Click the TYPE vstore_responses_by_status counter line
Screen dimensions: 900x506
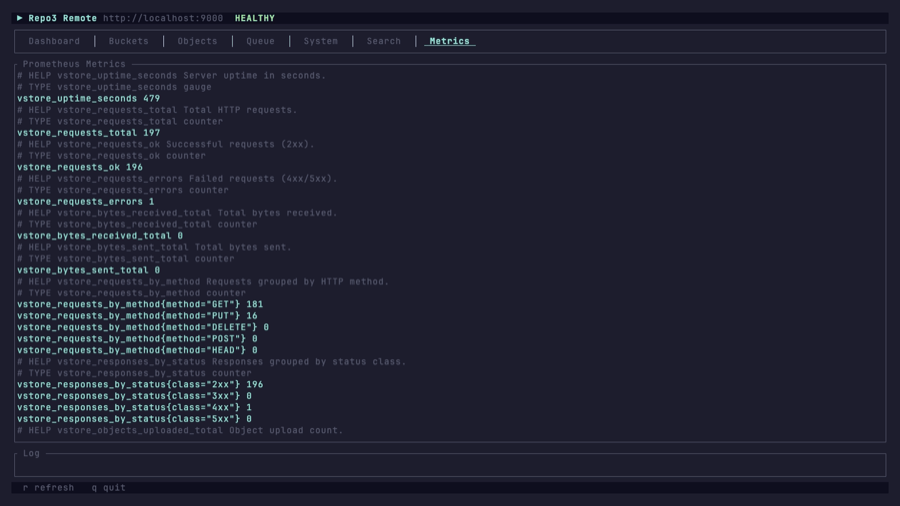tap(134, 373)
